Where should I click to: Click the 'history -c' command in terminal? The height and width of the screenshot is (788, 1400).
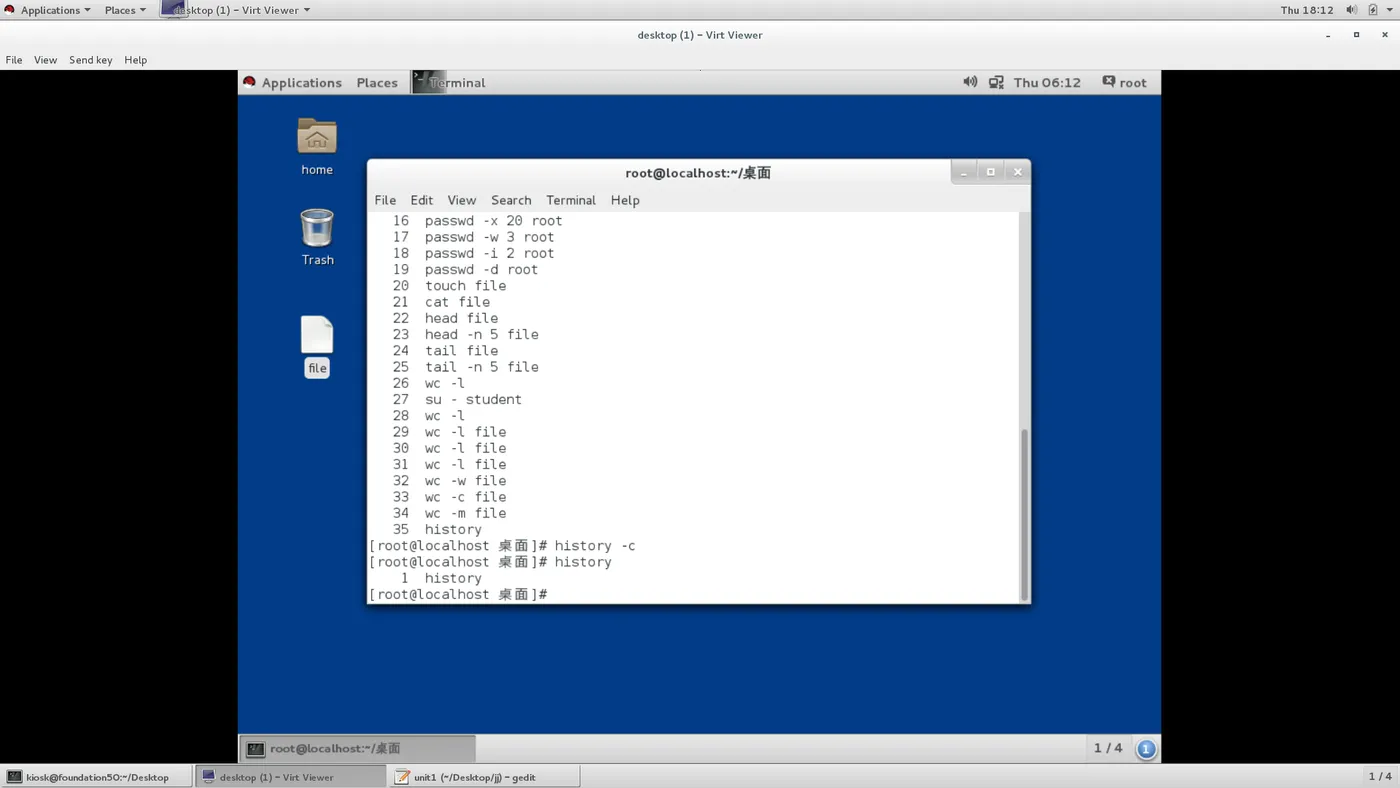click(595, 546)
